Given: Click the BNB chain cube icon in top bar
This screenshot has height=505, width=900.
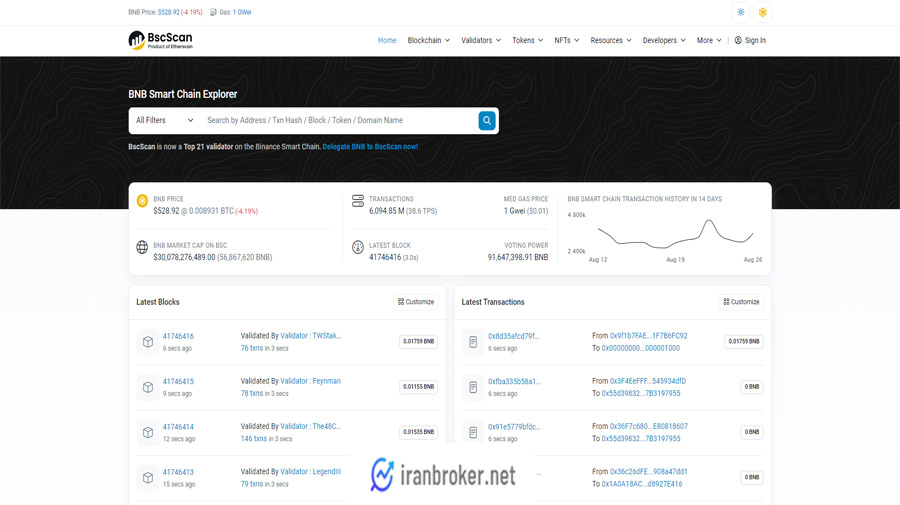Looking at the screenshot, I should (x=763, y=12).
